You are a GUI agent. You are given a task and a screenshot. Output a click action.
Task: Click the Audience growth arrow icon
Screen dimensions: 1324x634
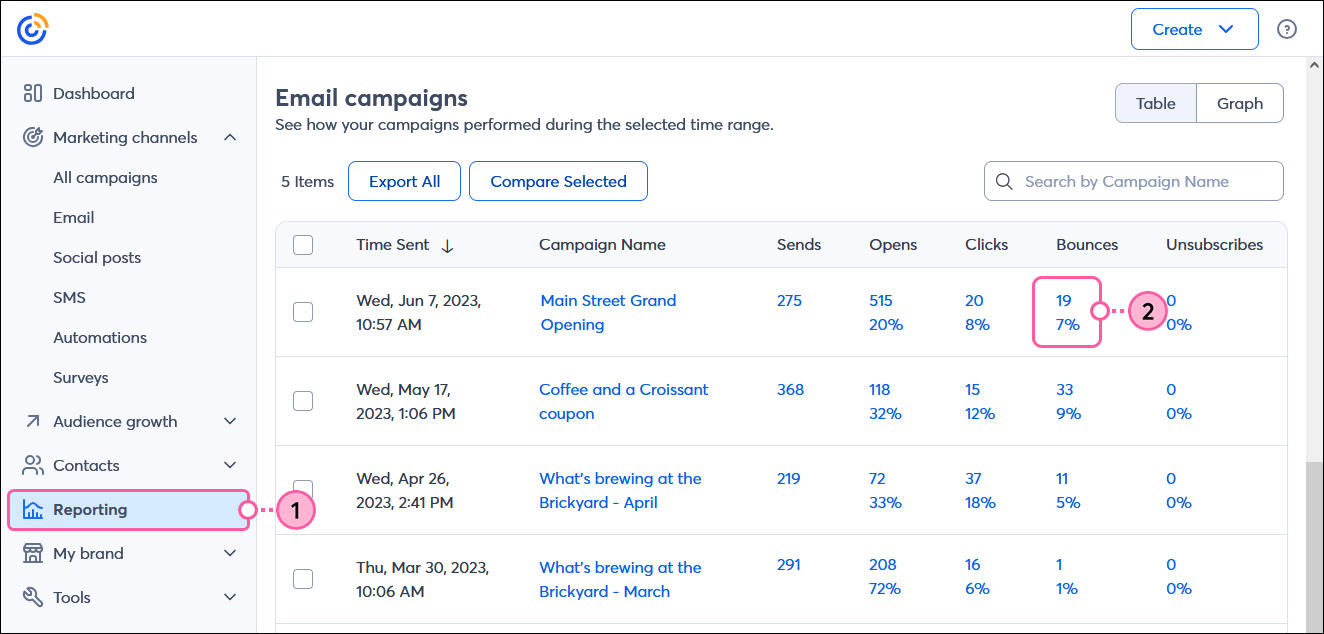32,421
